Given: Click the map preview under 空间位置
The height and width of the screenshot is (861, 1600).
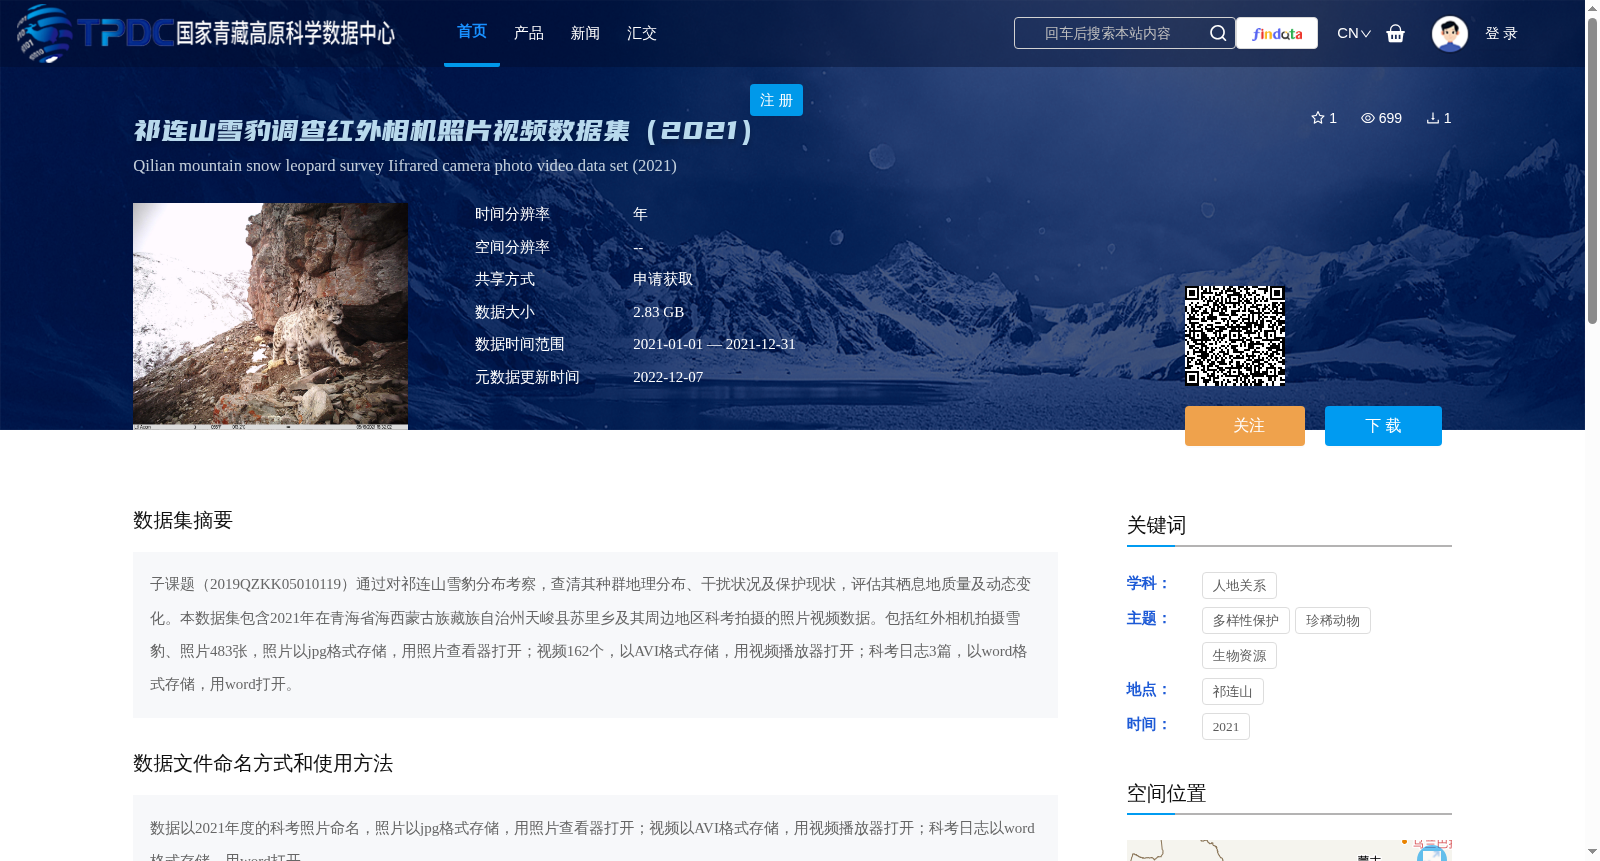Looking at the screenshot, I should click(x=1289, y=850).
